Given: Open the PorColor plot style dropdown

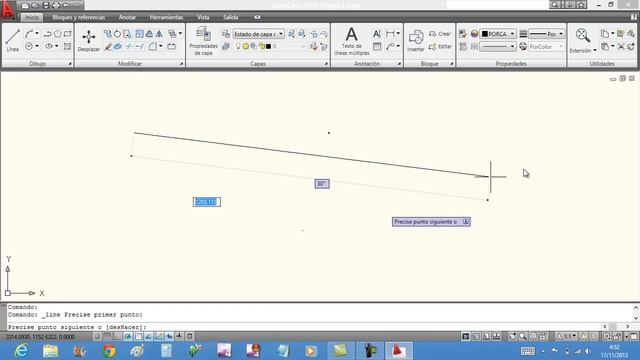Looking at the screenshot, I should [x=547, y=47].
